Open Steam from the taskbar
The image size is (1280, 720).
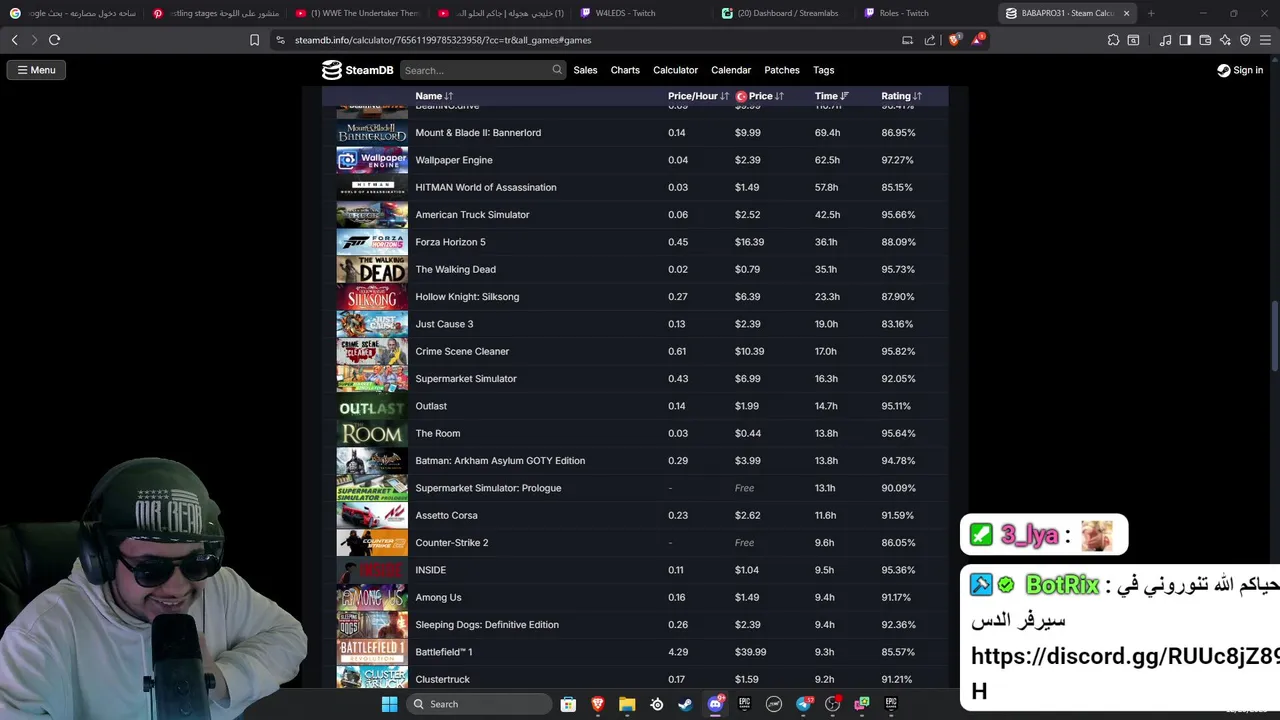pyautogui.click(x=685, y=704)
